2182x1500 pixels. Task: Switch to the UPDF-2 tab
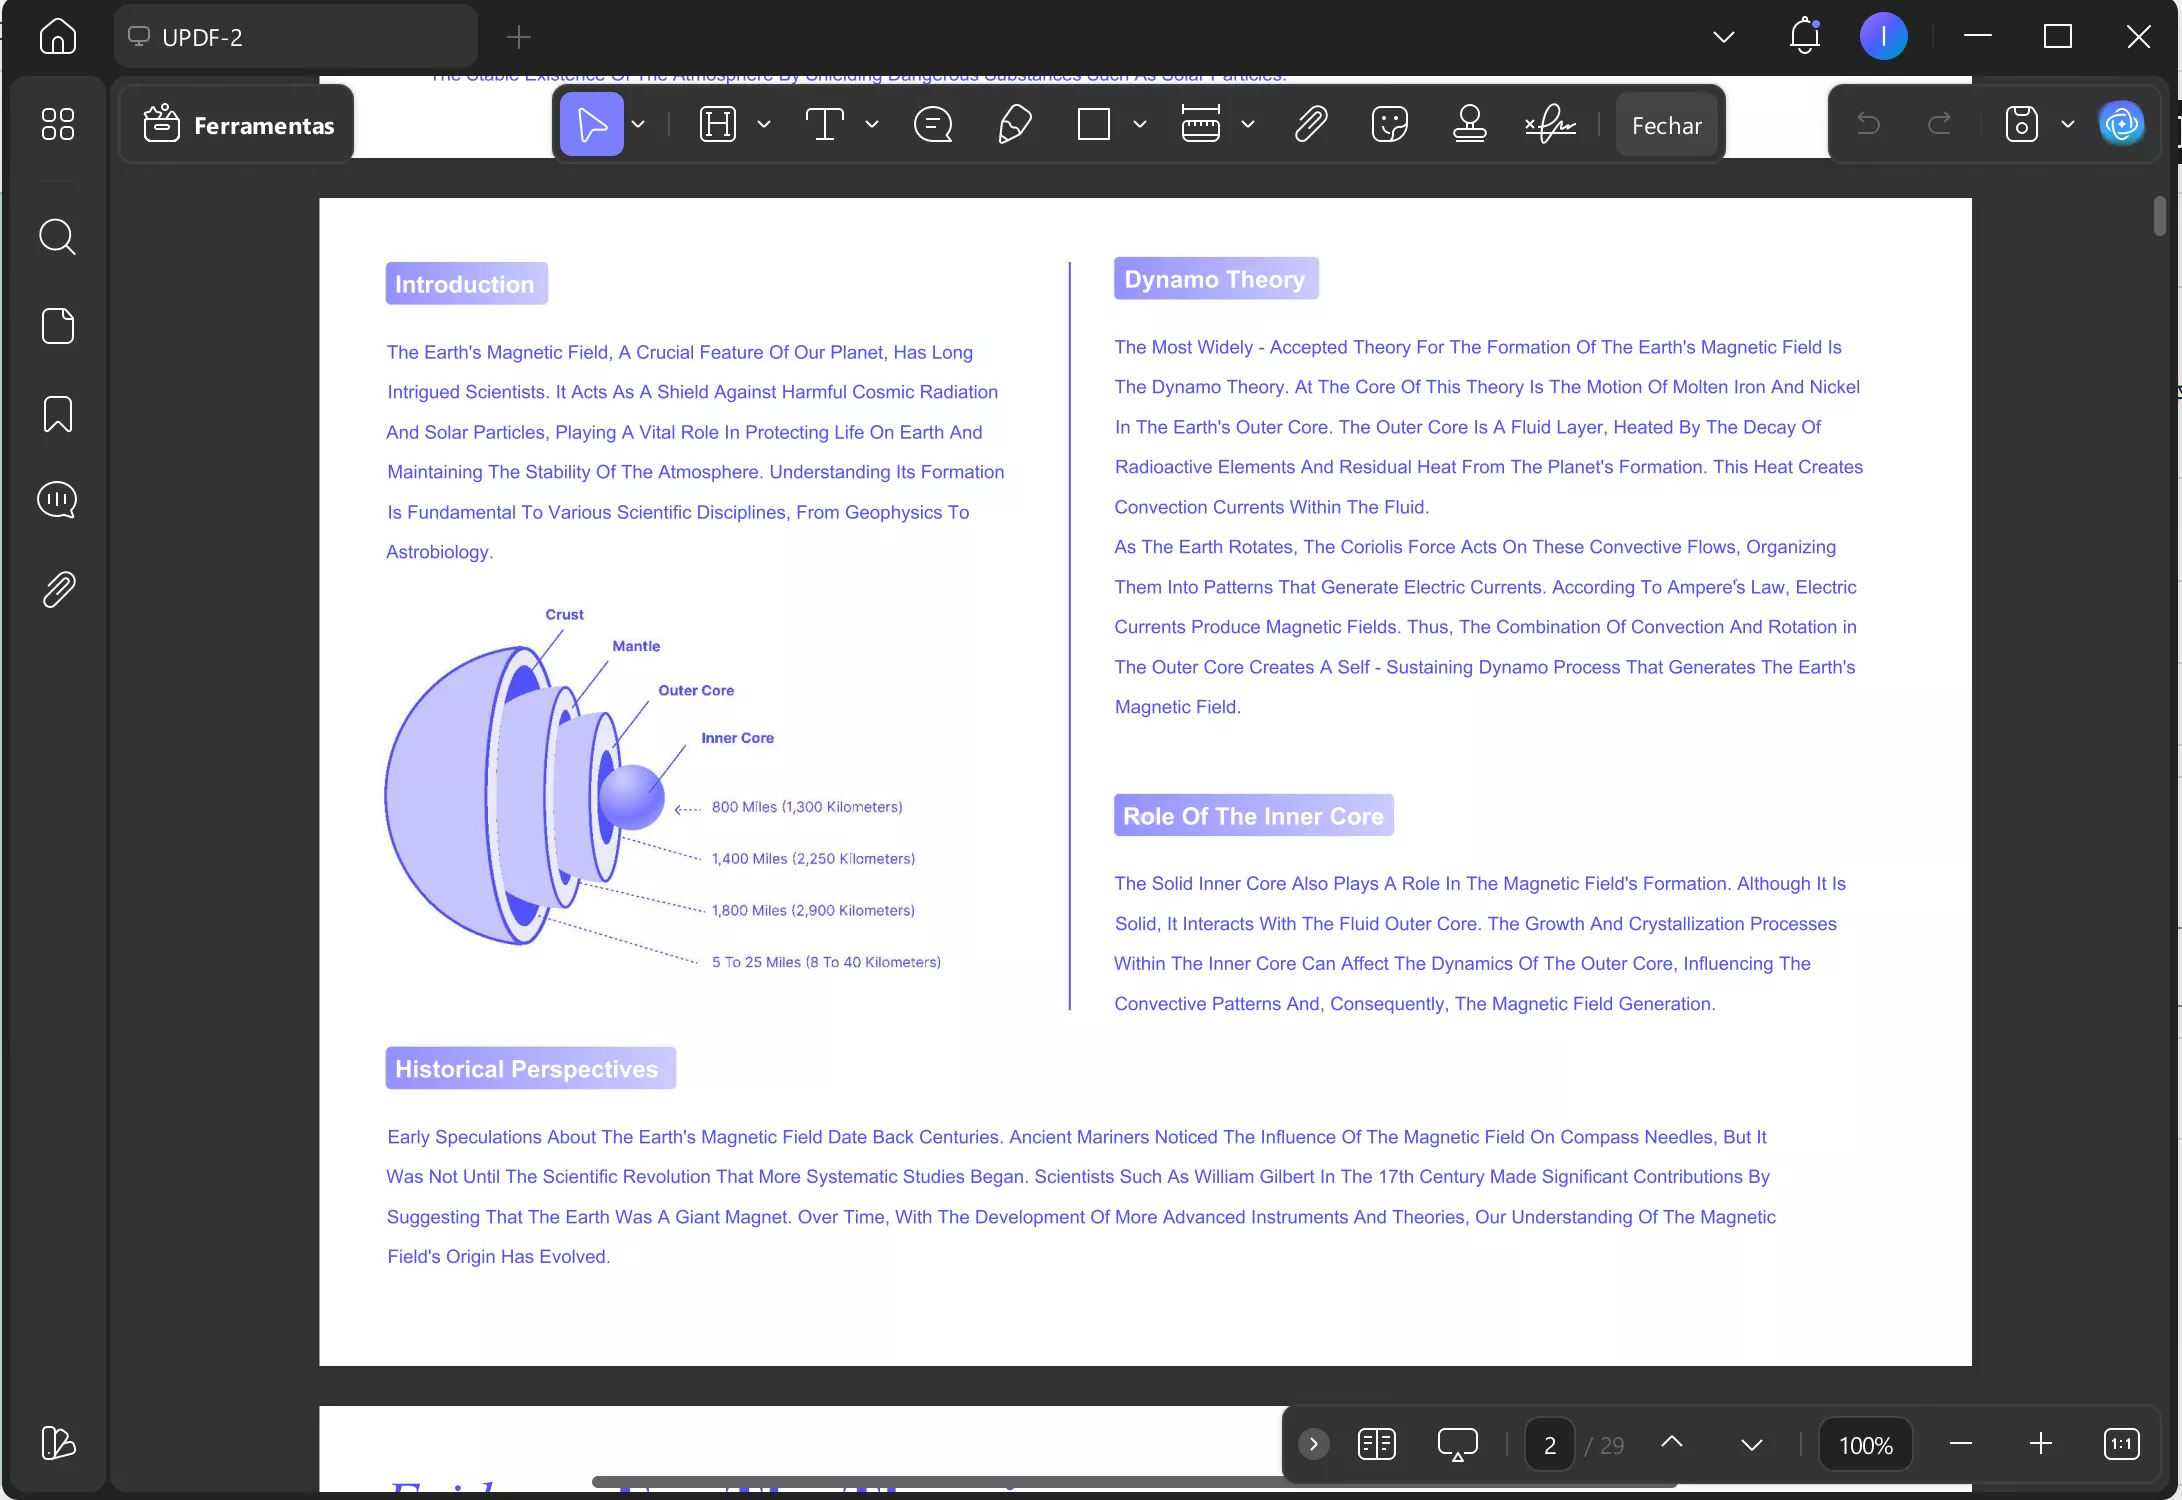pyautogui.click(x=295, y=37)
